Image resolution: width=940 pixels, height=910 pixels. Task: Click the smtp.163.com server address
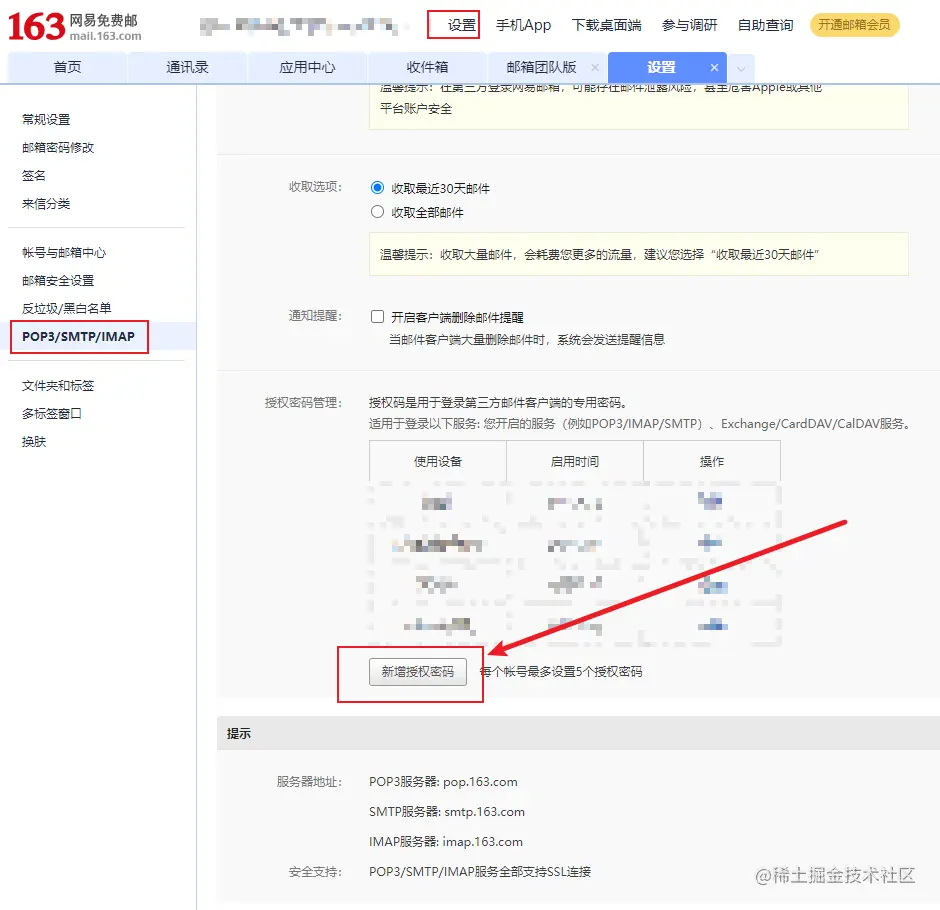(x=484, y=812)
